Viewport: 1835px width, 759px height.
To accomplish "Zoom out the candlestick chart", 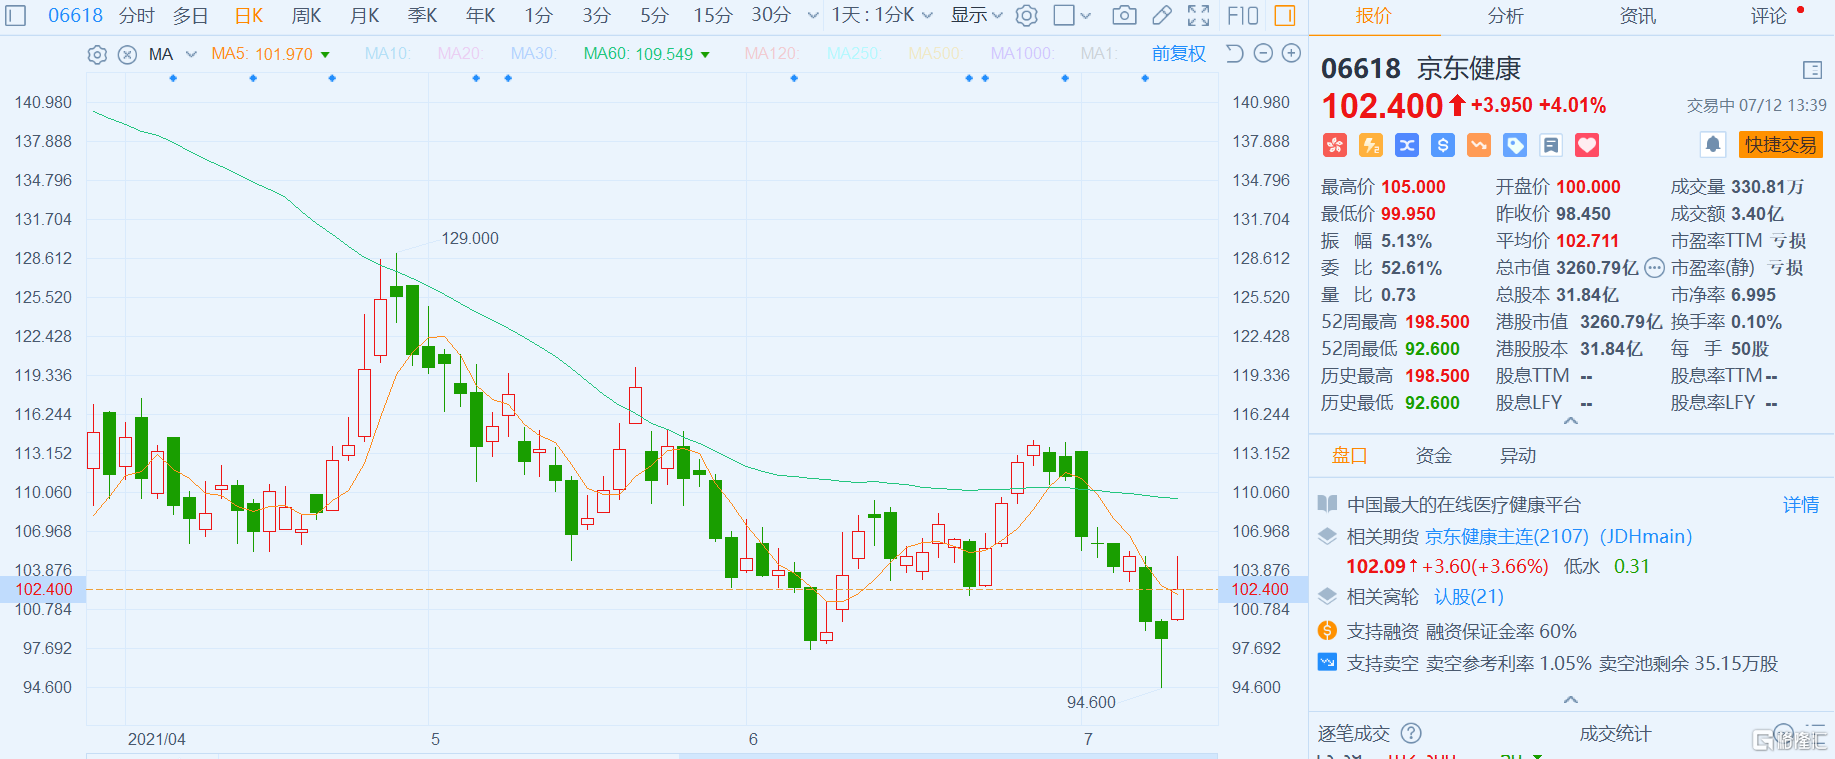I will point(1263,54).
